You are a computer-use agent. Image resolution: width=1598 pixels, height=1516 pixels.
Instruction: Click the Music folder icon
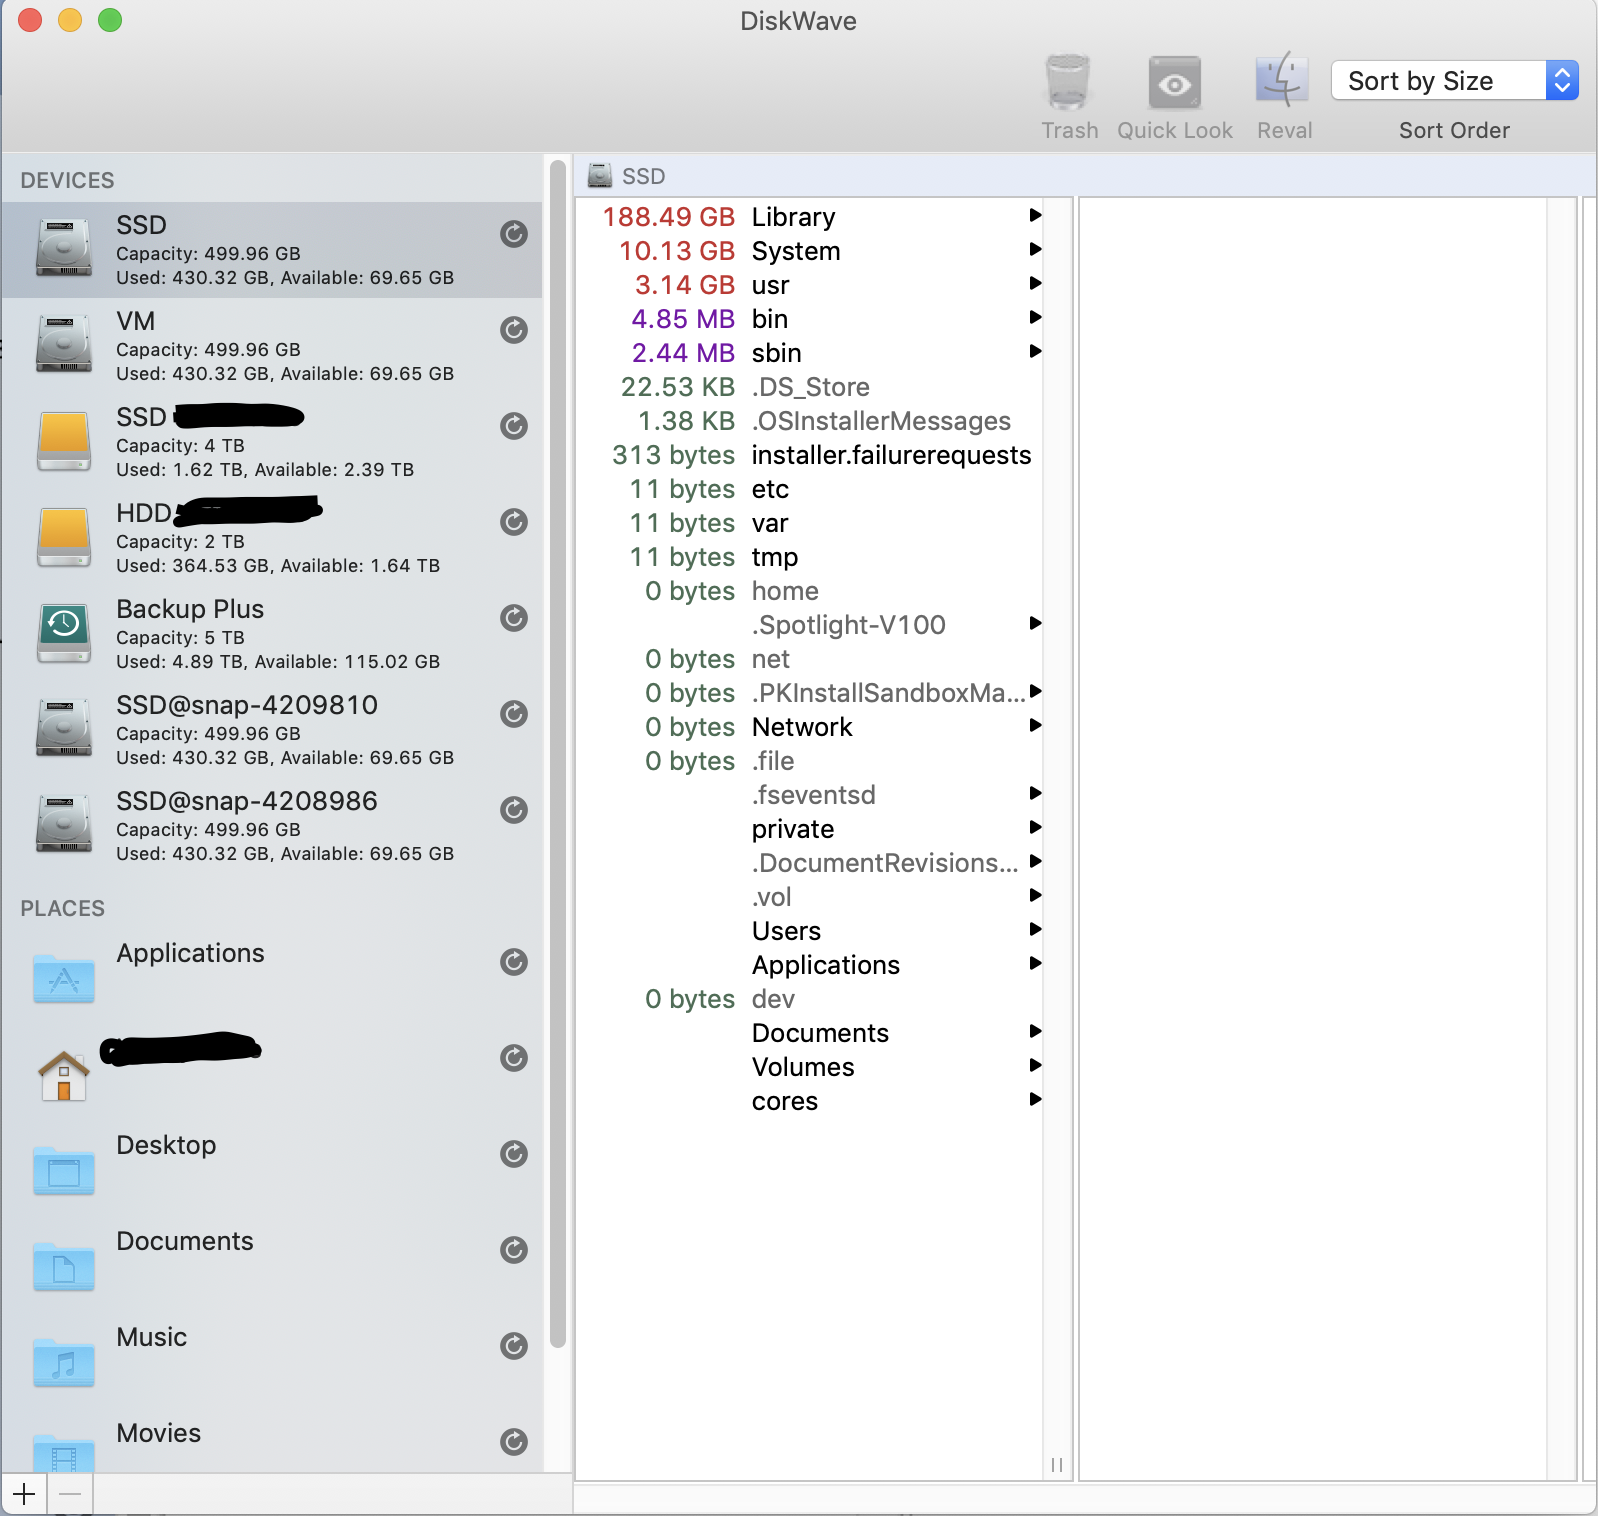(64, 1362)
